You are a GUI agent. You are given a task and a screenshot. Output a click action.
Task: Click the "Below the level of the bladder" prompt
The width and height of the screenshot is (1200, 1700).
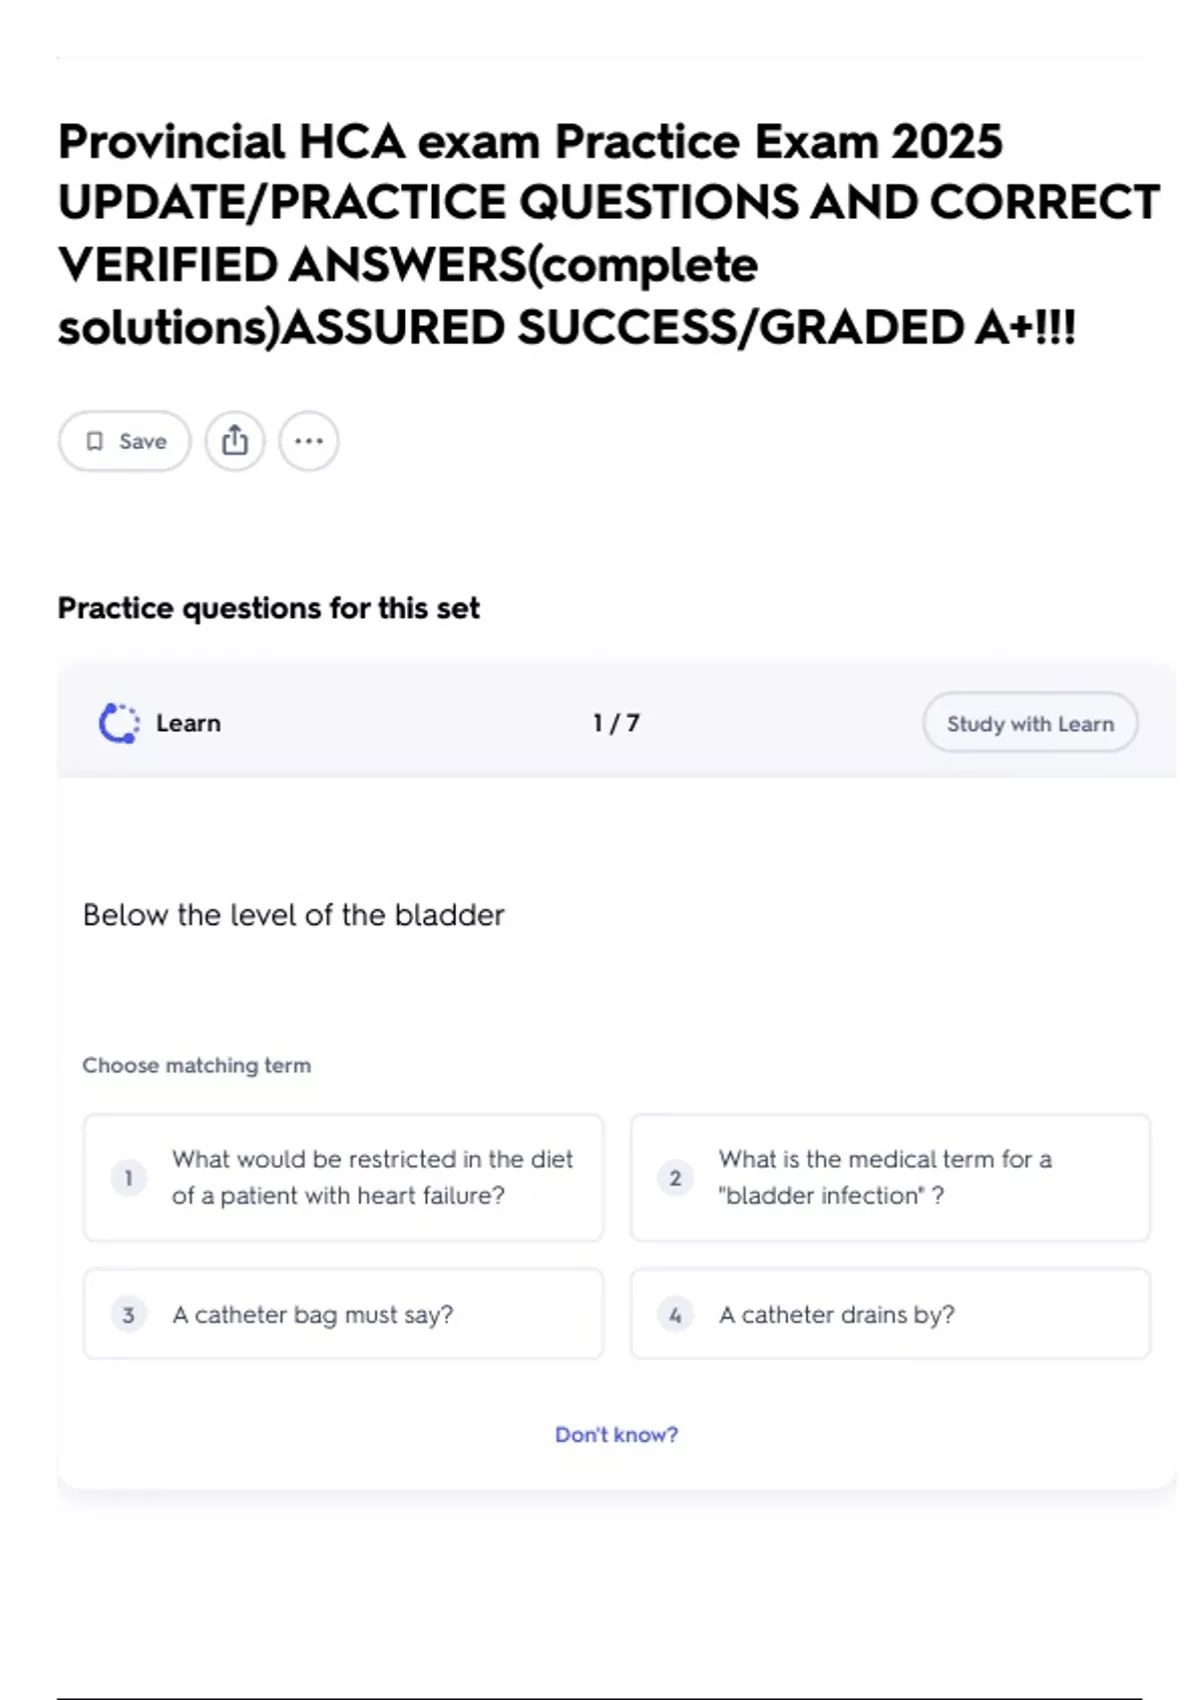(x=294, y=915)
